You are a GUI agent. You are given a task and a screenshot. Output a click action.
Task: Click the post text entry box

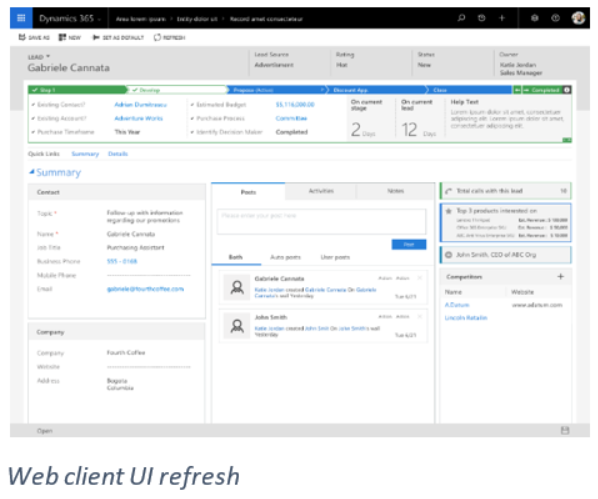pyautogui.click(x=322, y=221)
